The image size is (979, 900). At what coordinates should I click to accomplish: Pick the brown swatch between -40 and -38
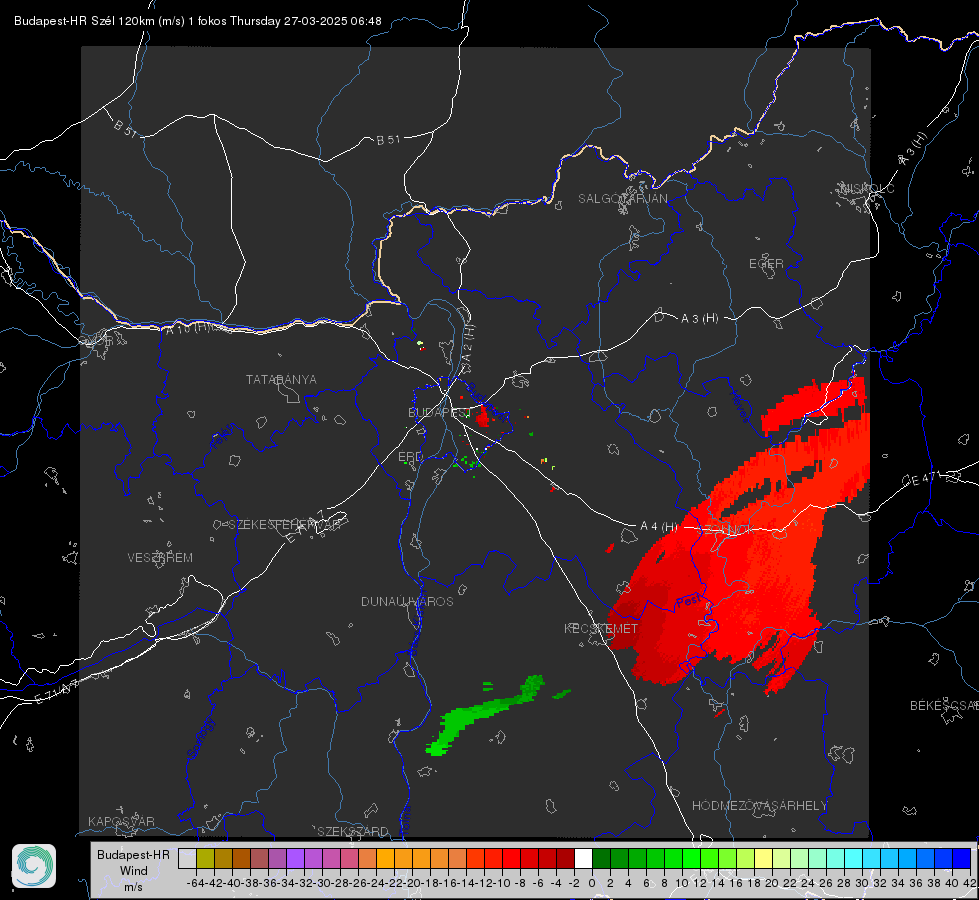click(241, 859)
